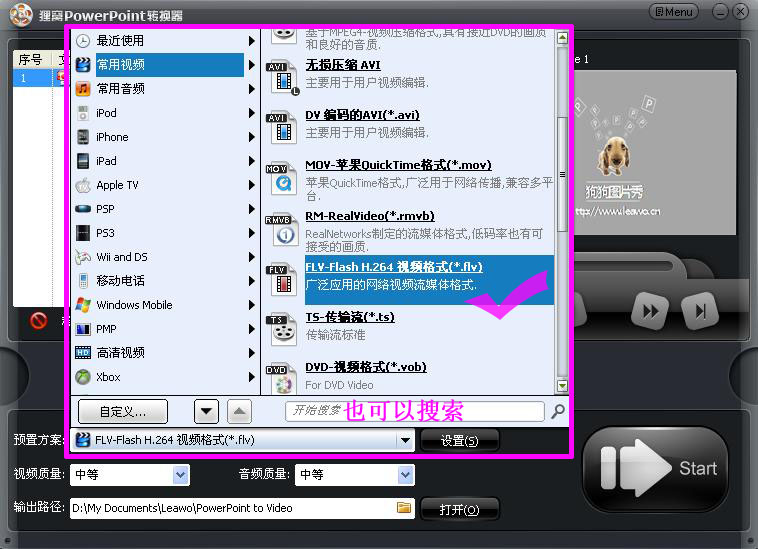
Task: Click the Apple TV icon
Action: click(83, 185)
